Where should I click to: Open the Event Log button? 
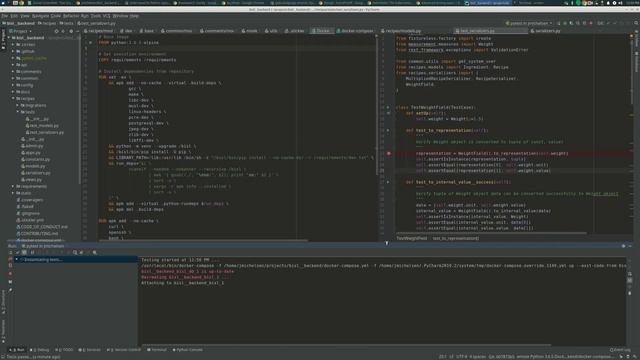620,350
